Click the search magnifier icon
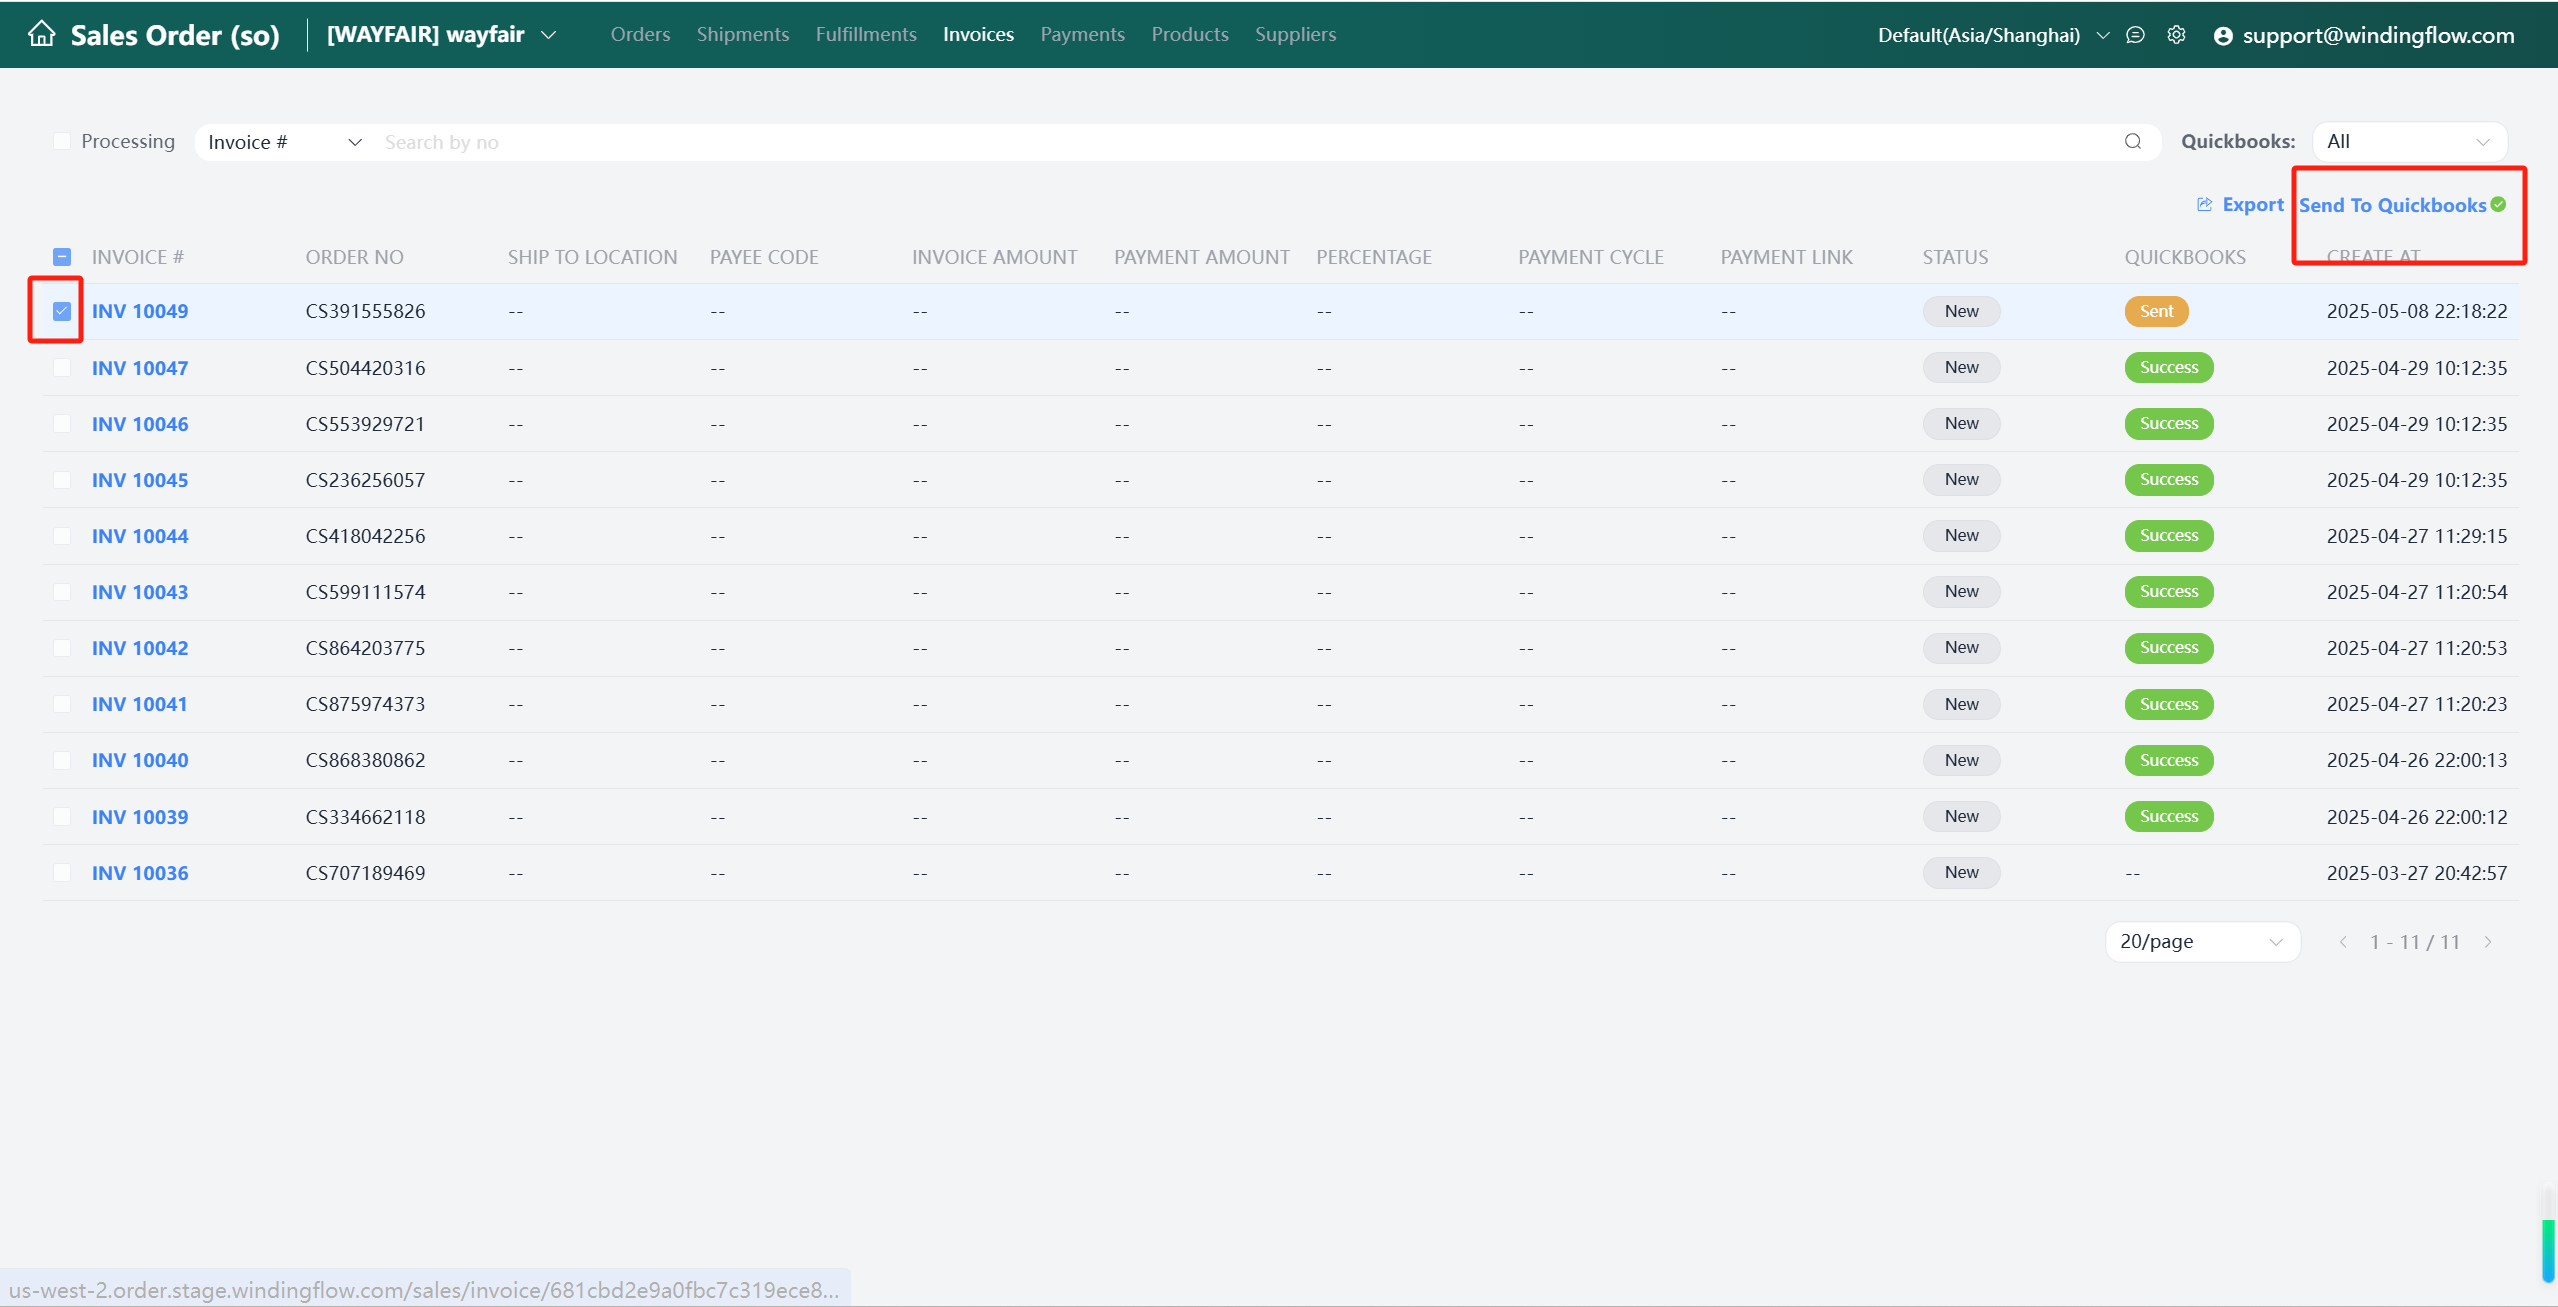This screenshot has height=1307, width=2558. 2133,142
